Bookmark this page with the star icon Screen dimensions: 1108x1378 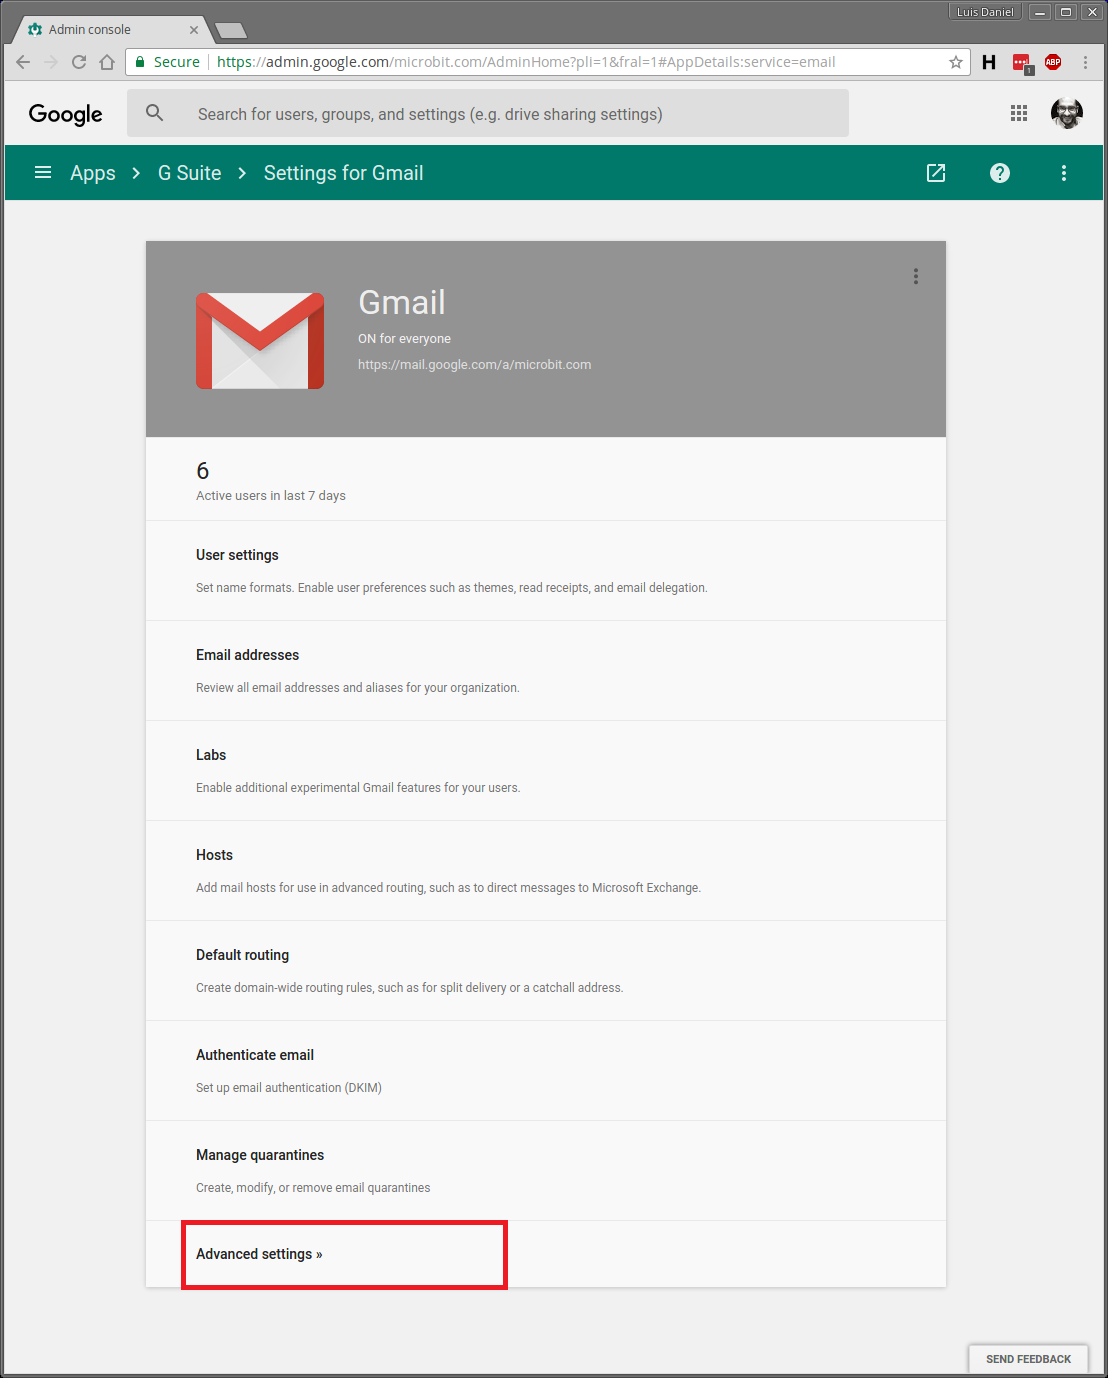click(x=956, y=62)
